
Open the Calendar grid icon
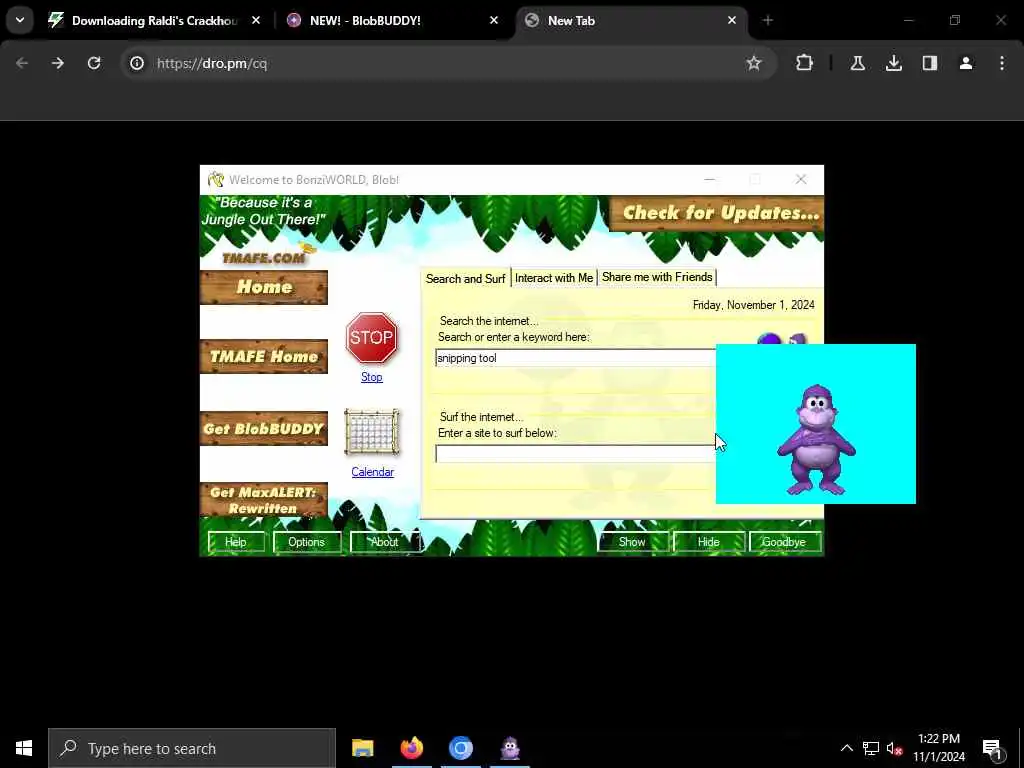click(372, 432)
